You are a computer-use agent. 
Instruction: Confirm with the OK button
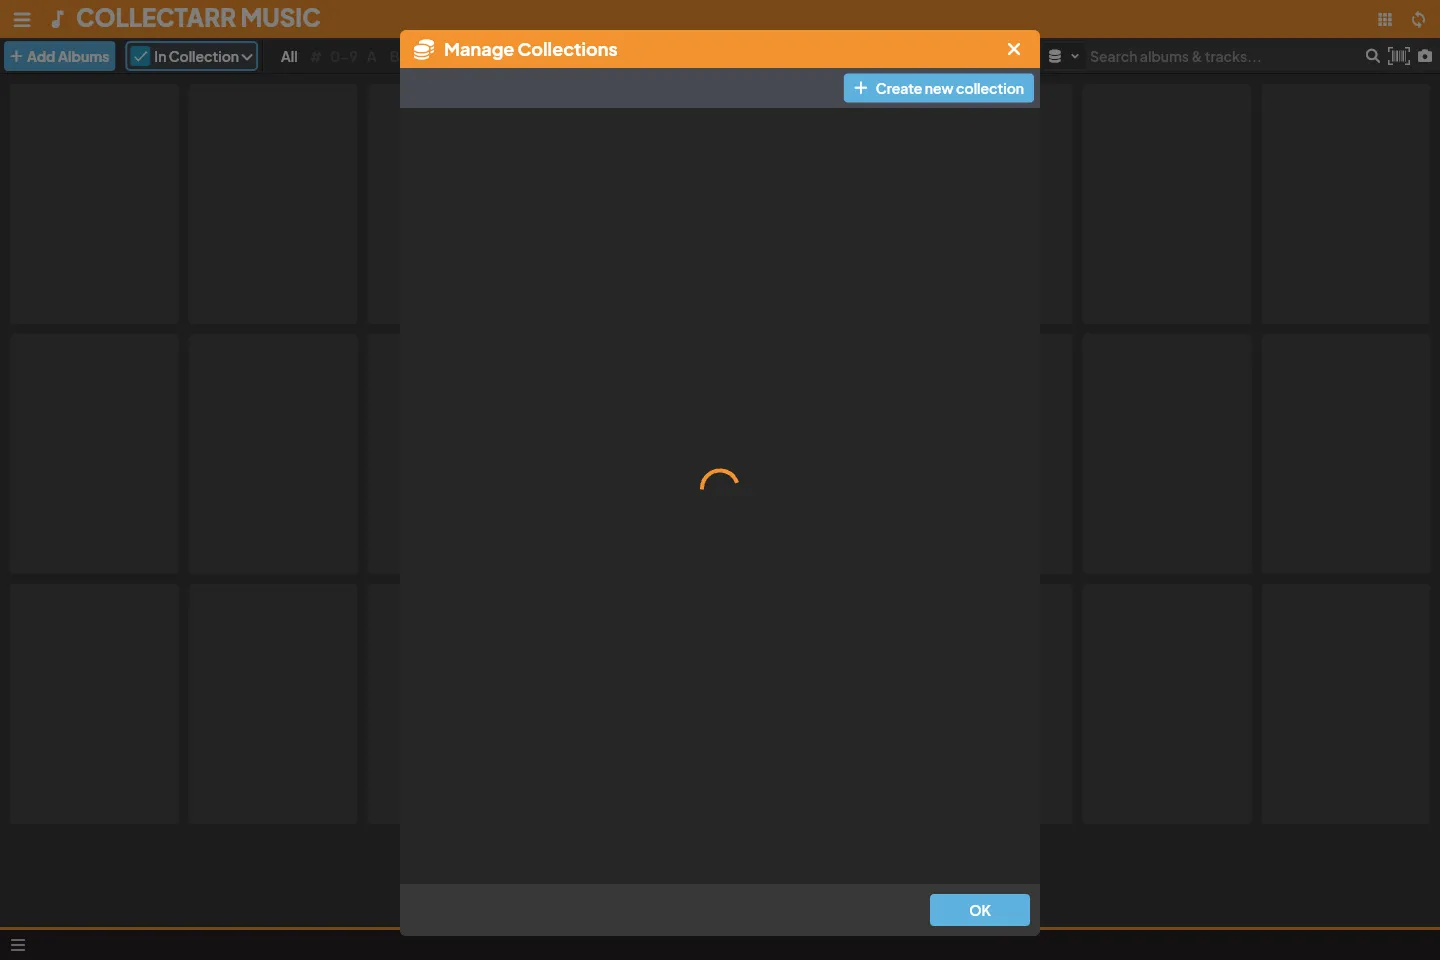click(x=980, y=910)
